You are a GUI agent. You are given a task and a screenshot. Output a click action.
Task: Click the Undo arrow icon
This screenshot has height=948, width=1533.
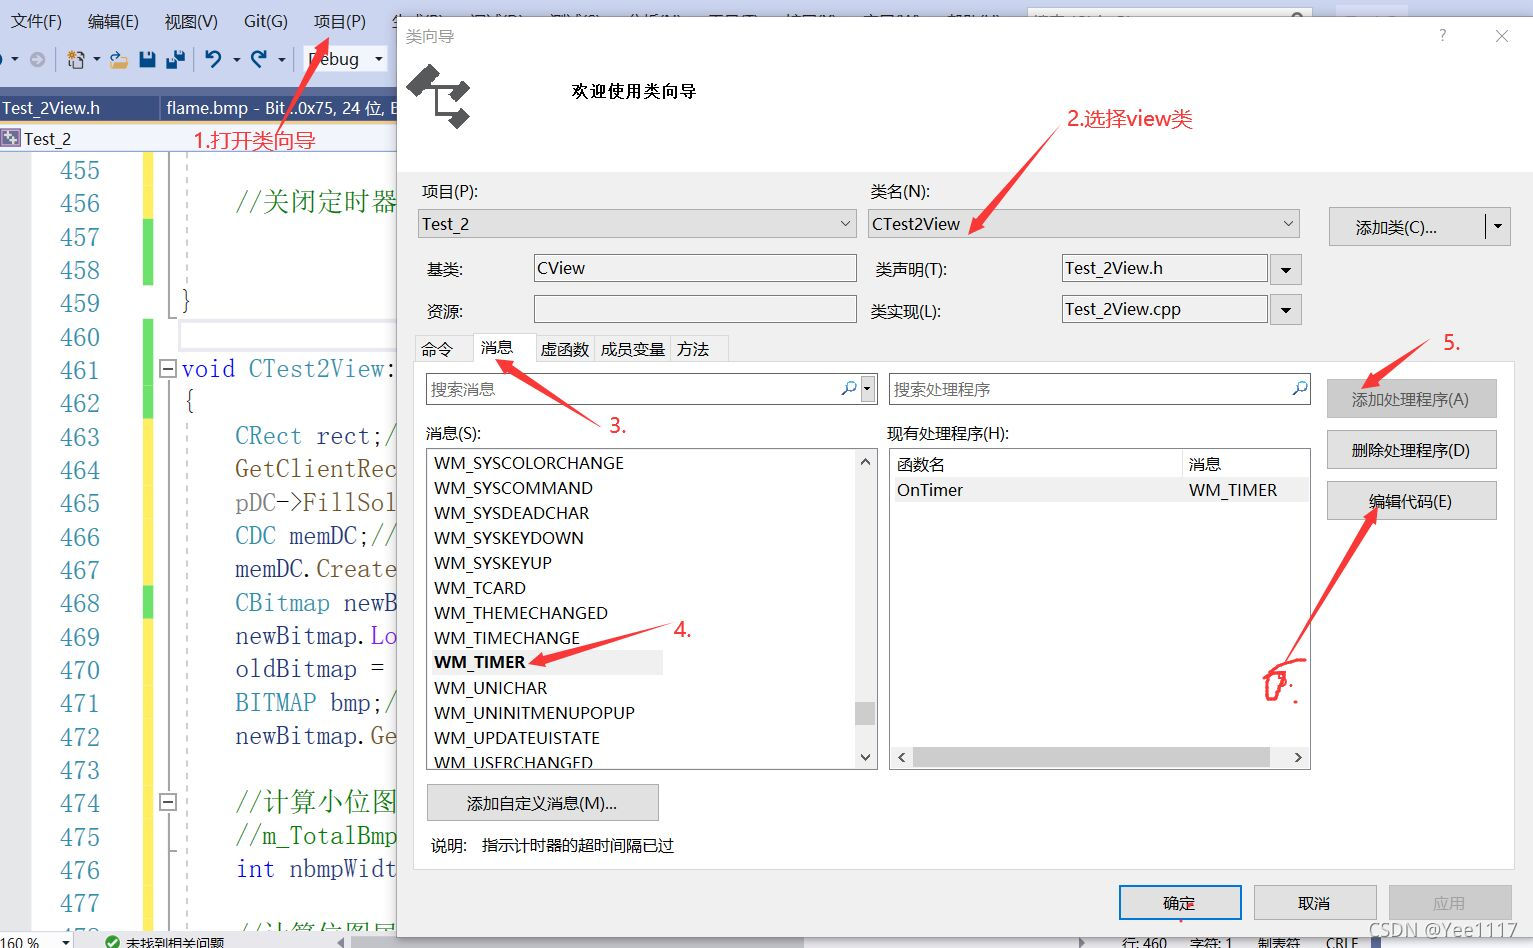coord(213,60)
